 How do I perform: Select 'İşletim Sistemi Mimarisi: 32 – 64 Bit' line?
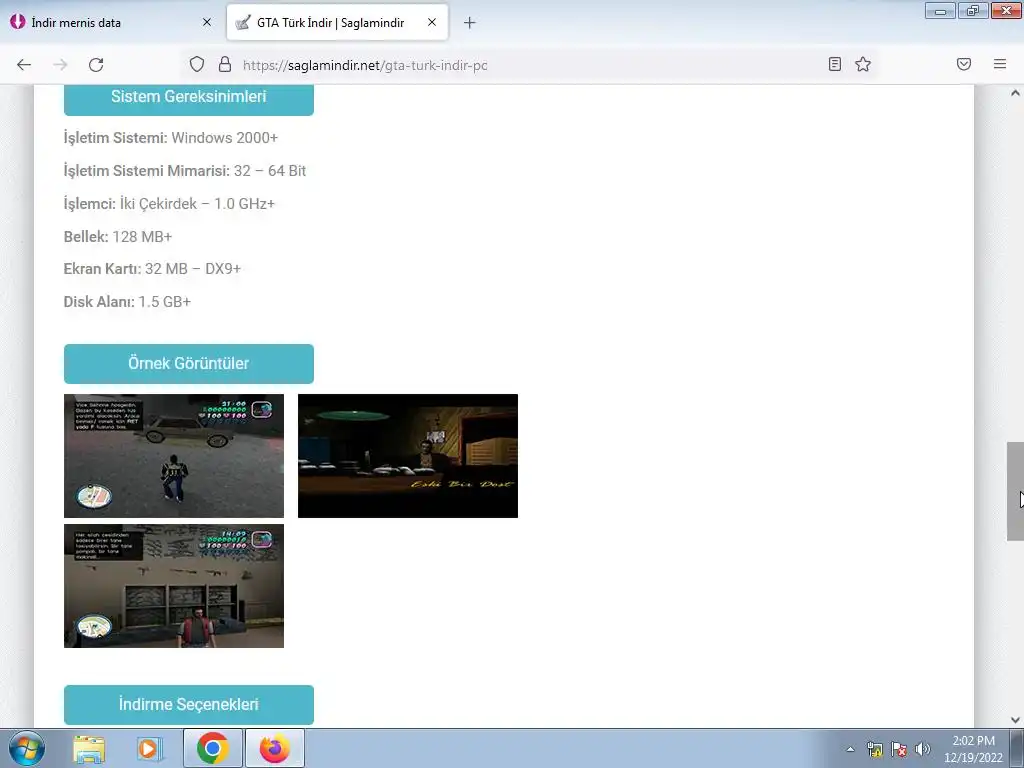pos(185,170)
